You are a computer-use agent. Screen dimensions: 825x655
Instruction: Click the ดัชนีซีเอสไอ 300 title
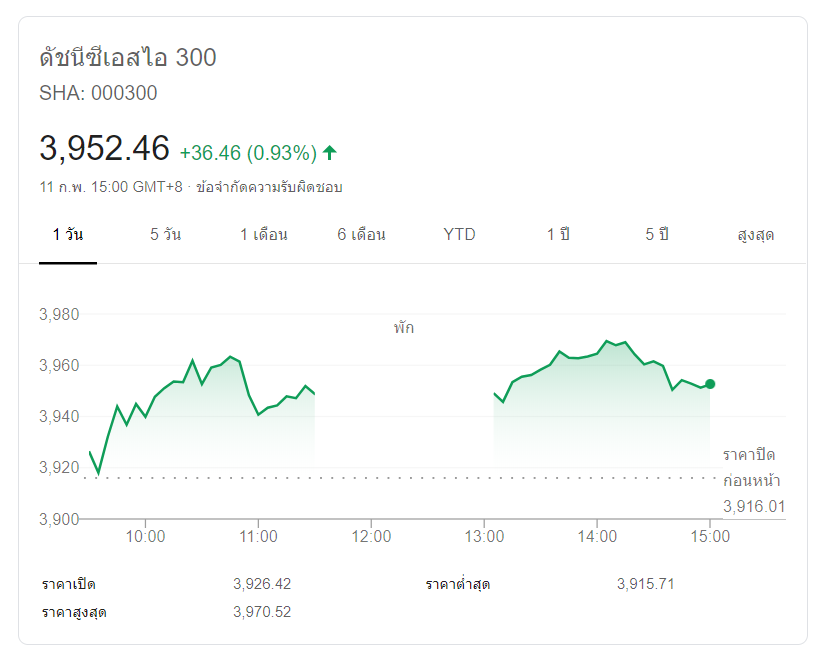tap(128, 58)
